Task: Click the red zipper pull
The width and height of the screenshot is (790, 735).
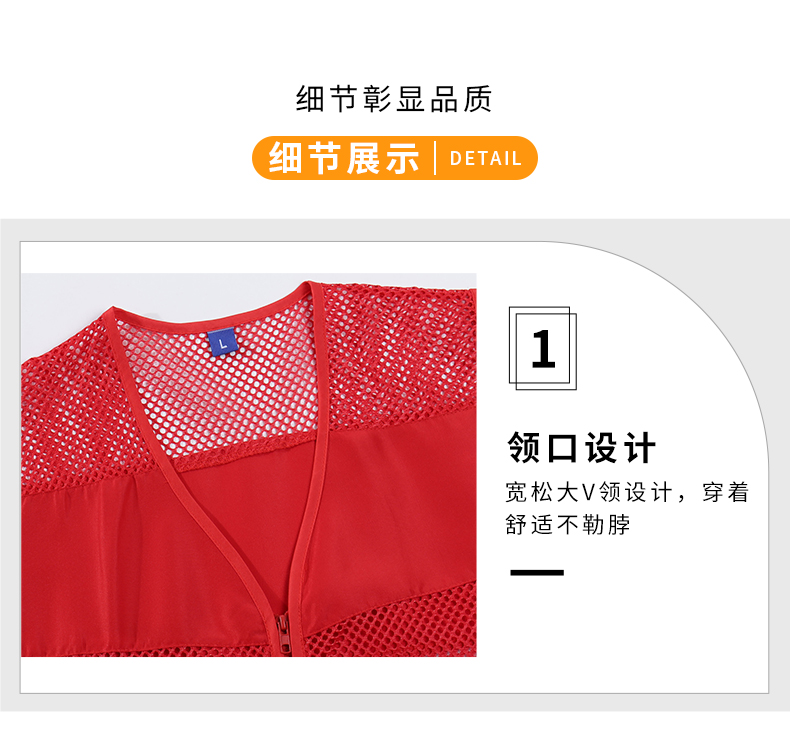Action: click(x=284, y=634)
